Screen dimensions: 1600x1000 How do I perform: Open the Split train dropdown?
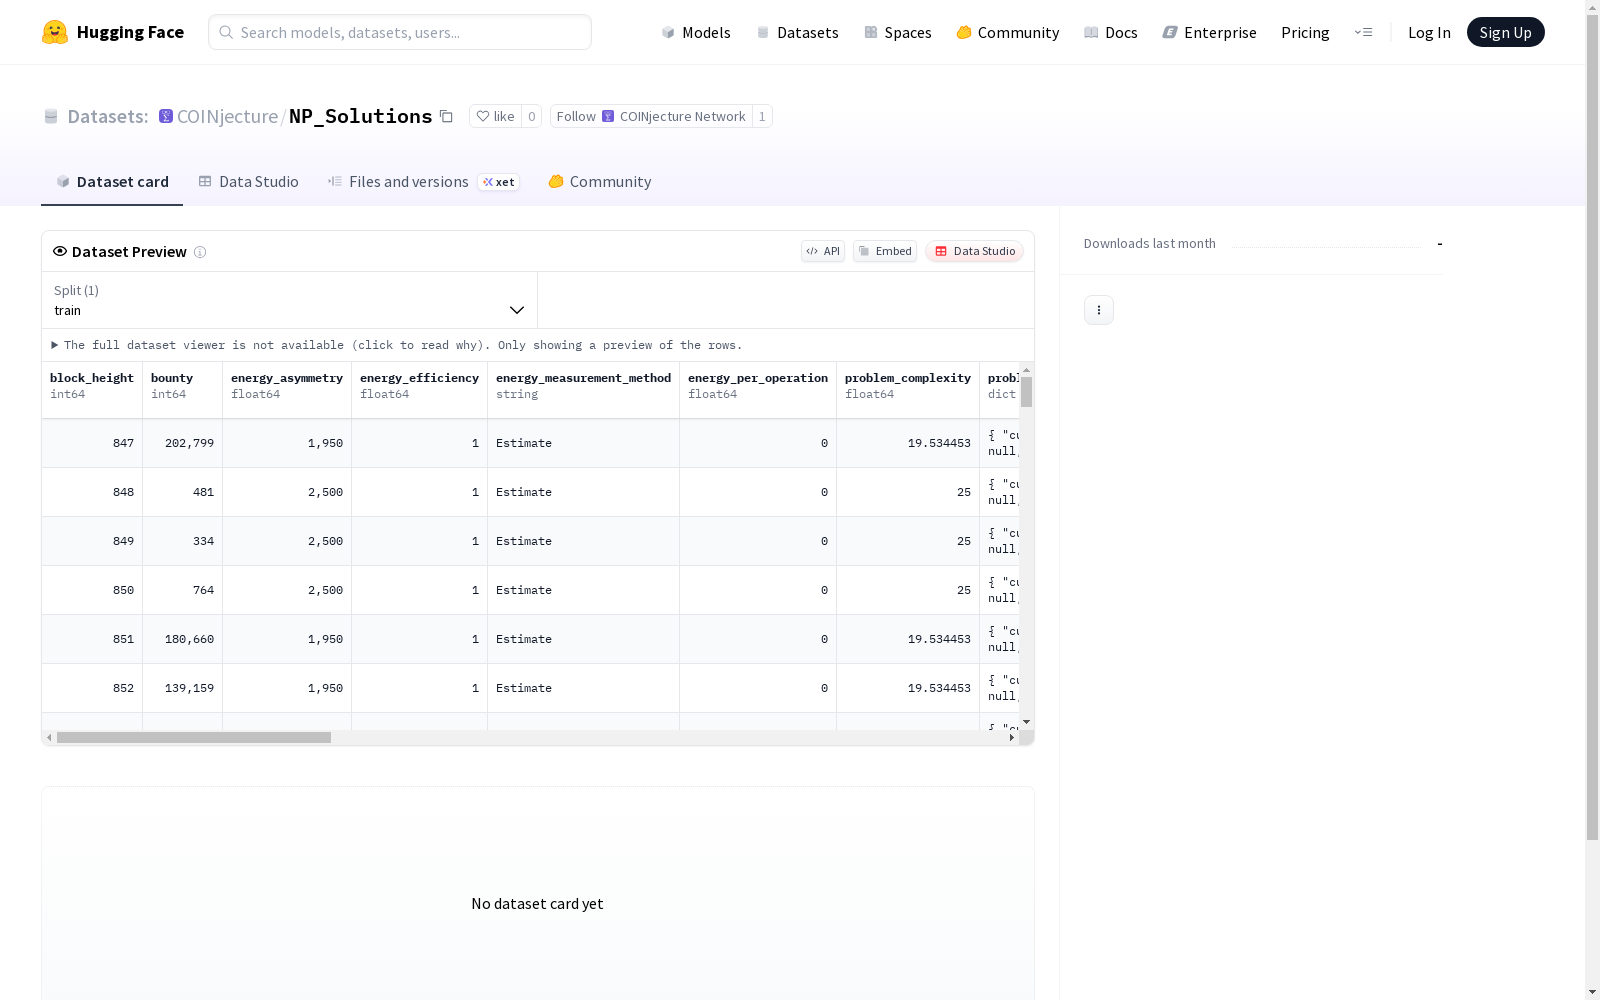click(289, 300)
